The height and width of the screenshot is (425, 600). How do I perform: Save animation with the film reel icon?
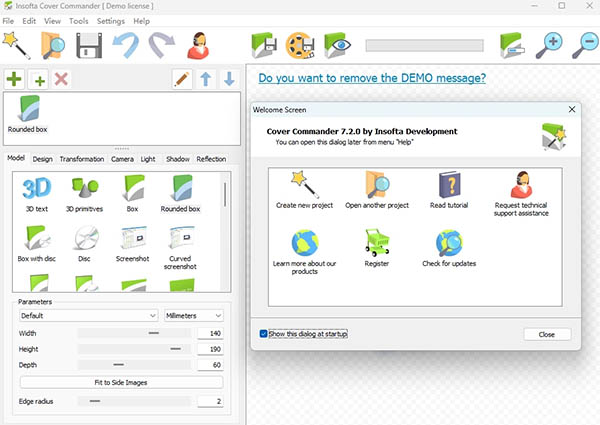click(x=300, y=46)
